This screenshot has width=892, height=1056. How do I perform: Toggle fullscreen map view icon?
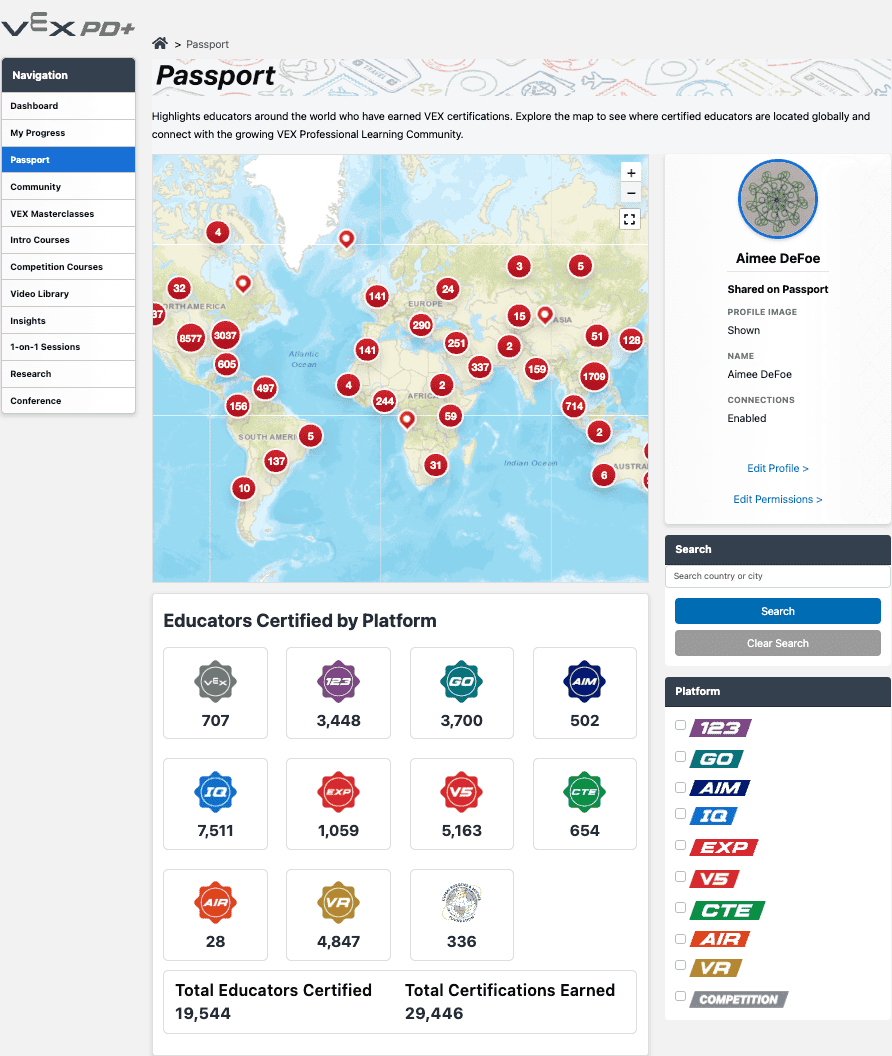[630, 220]
